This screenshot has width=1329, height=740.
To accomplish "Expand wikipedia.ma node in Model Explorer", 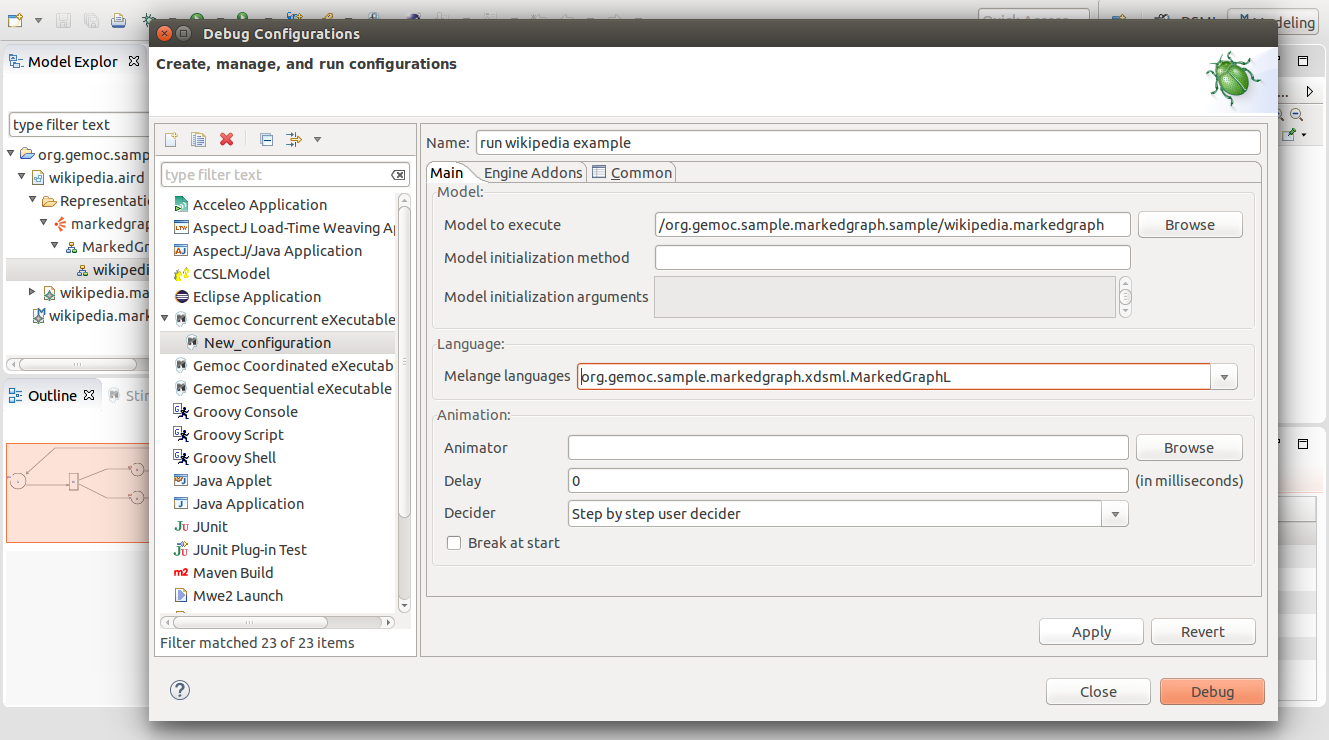I will coord(33,292).
